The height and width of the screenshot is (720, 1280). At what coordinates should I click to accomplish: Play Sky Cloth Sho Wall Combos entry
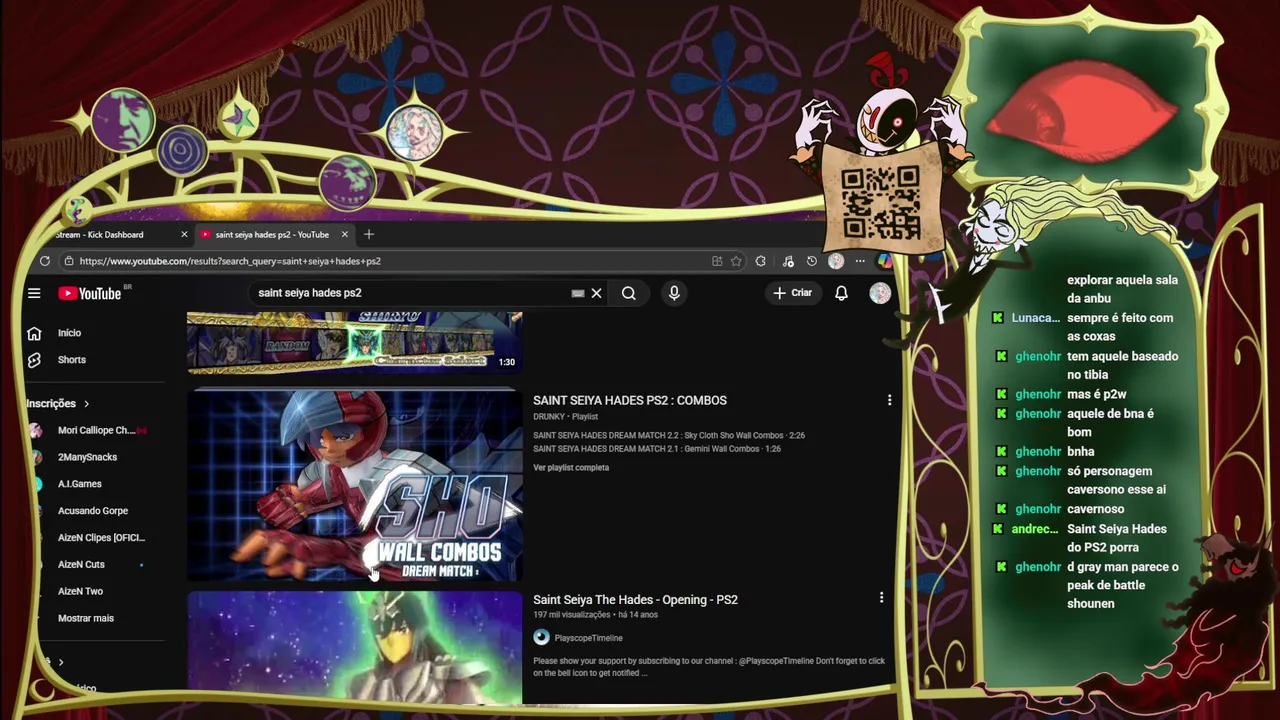point(669,435)
